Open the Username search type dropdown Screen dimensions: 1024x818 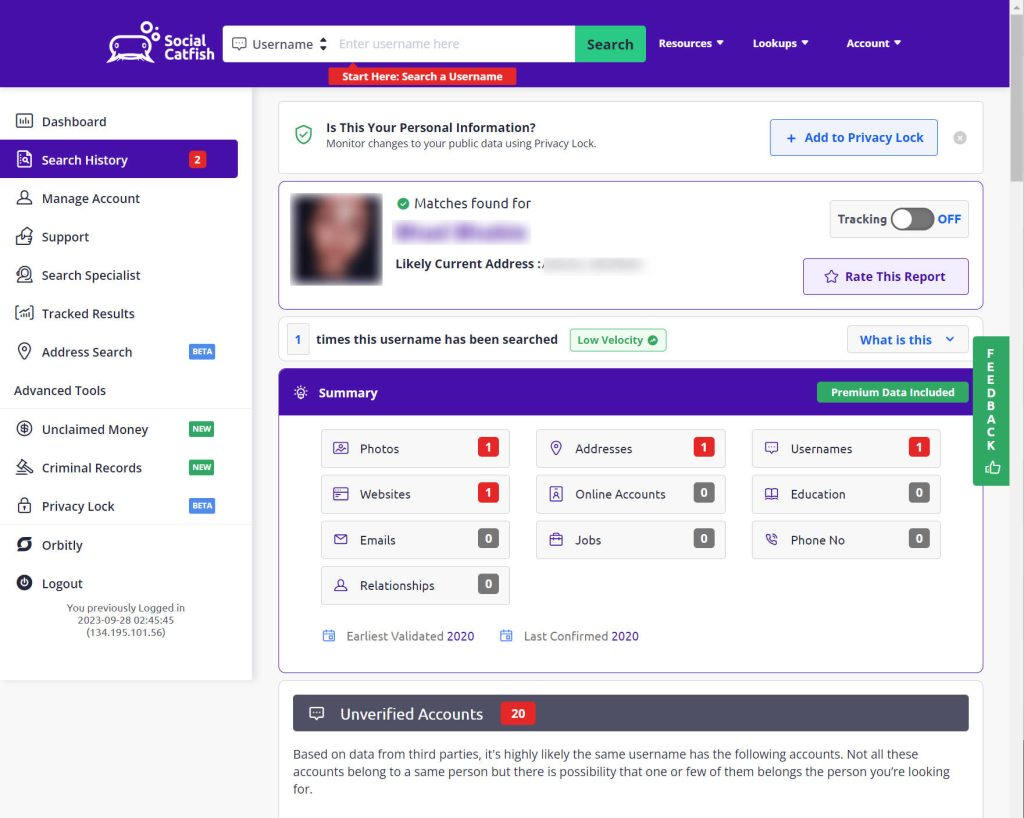[x=280, y=44]
